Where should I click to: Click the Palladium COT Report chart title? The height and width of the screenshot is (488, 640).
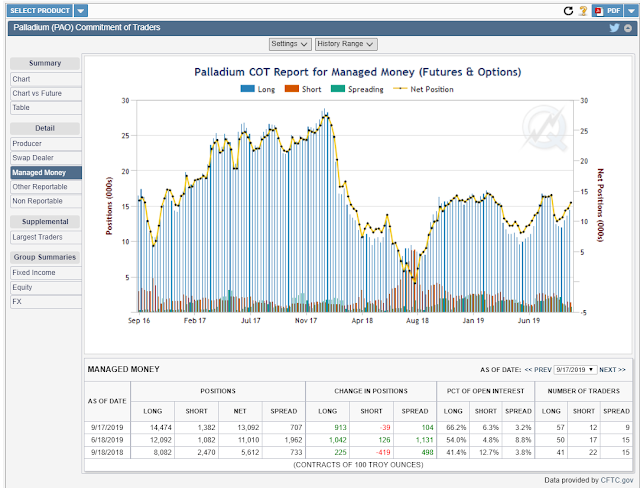[358, 72]
